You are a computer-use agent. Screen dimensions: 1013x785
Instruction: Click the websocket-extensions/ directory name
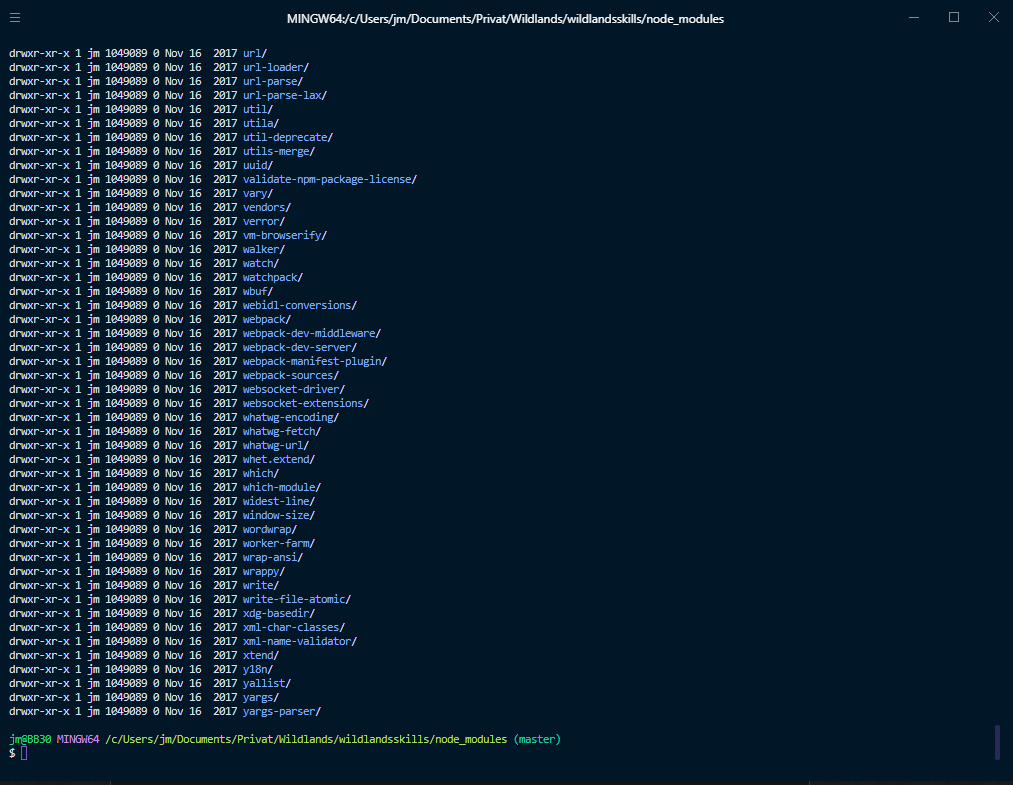coord(306,403)
